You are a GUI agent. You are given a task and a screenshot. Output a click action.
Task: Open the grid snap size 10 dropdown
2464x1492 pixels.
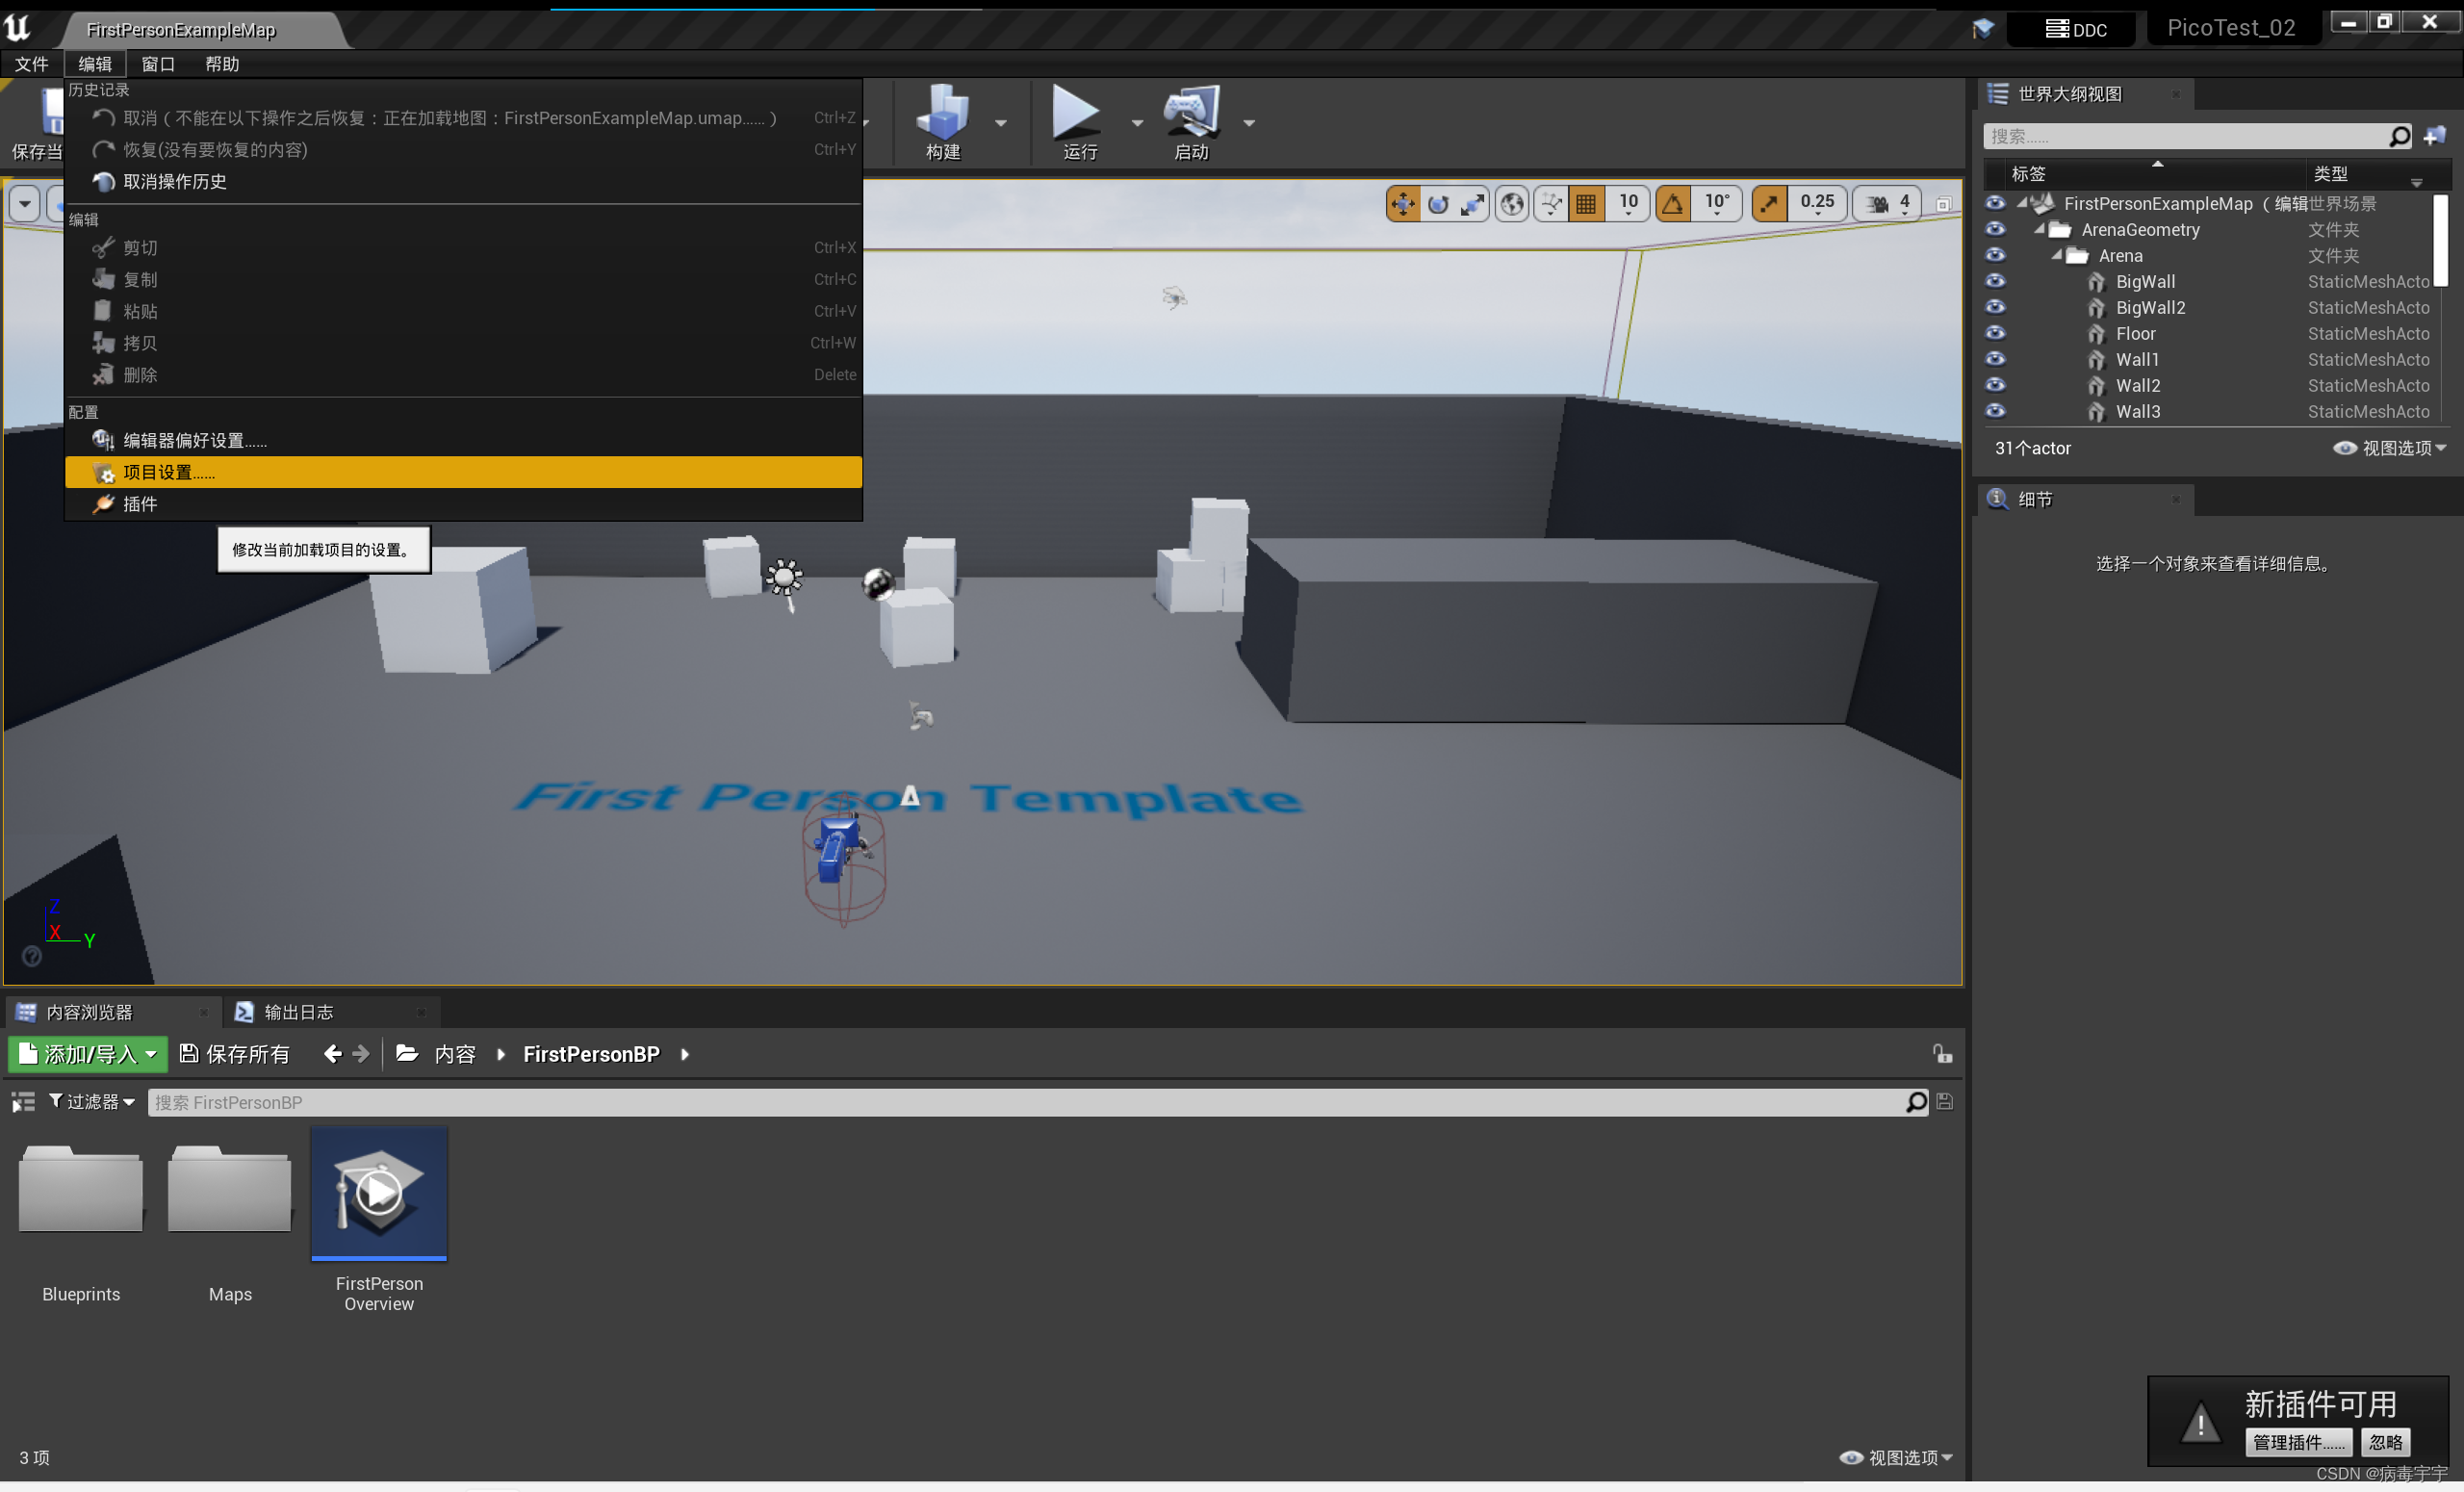1629,204
